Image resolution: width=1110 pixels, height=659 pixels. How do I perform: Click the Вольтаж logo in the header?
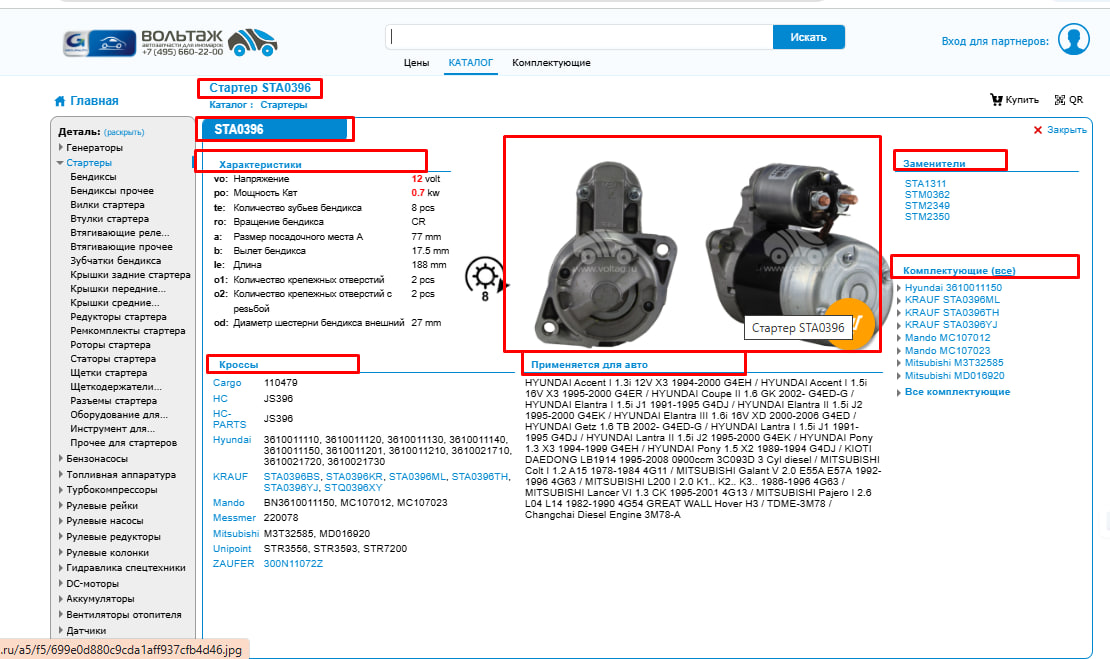[x=170, y=42]
